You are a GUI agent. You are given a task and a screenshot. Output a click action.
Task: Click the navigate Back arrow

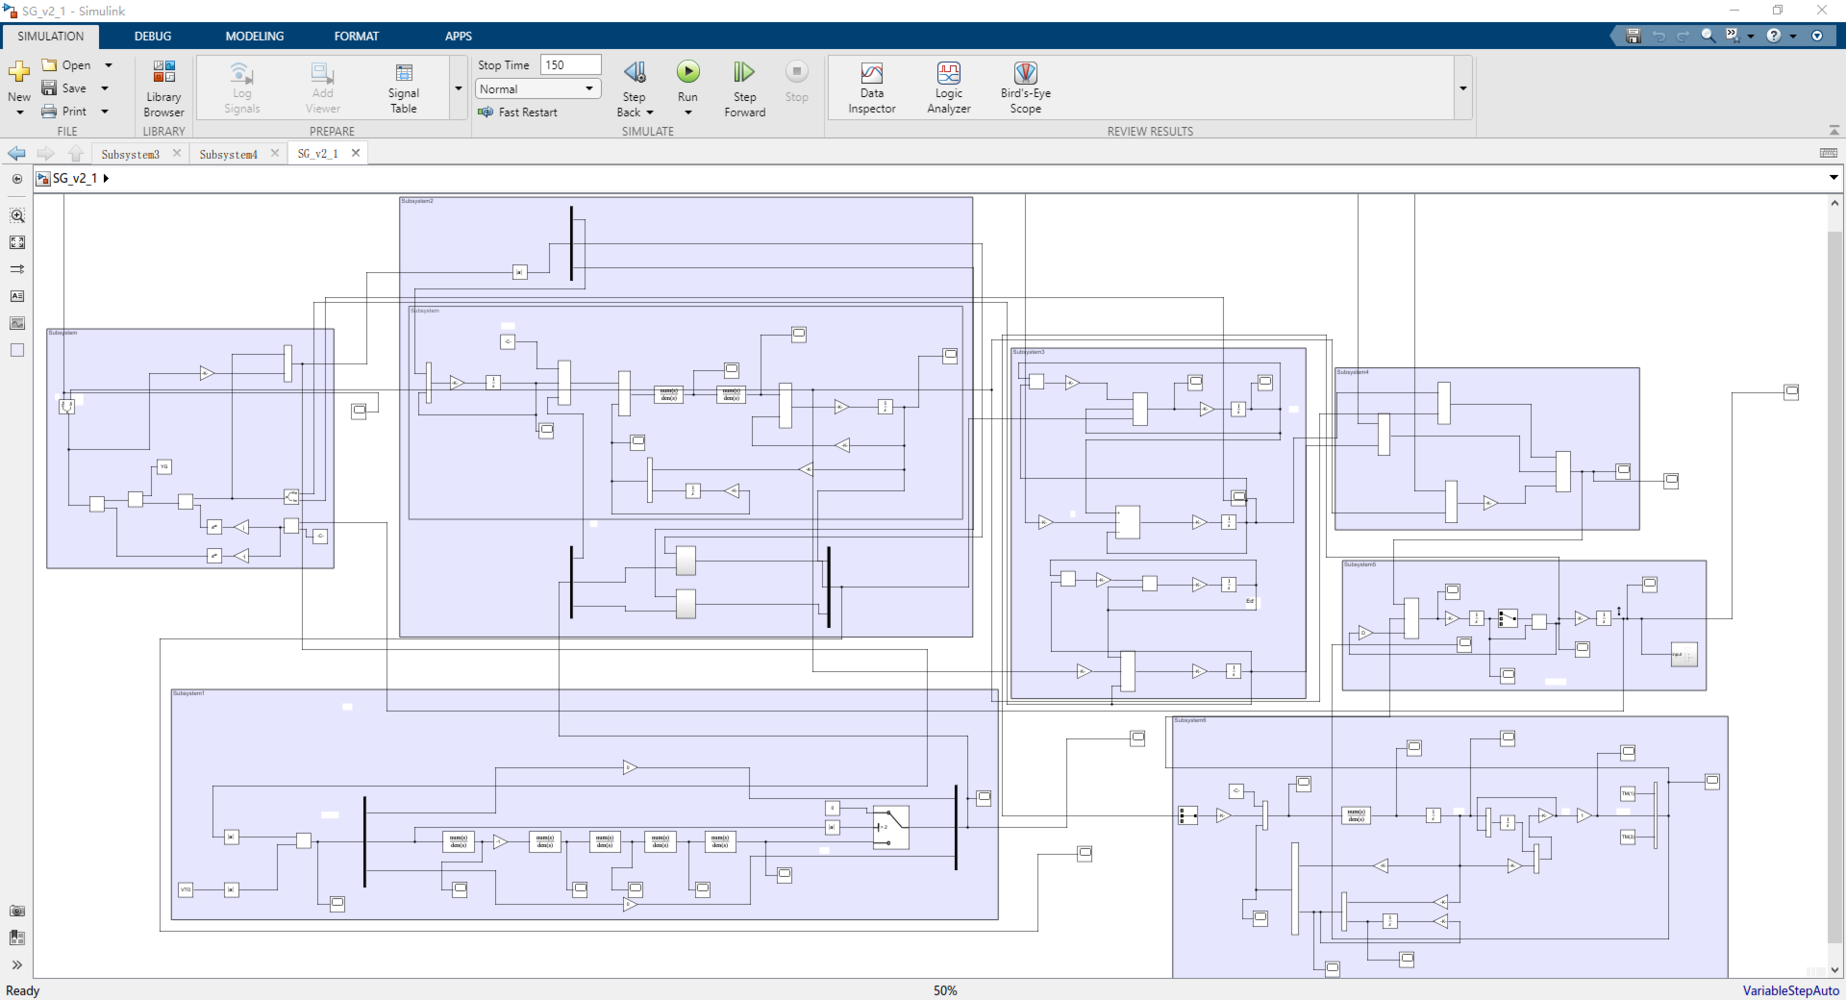(17, 153)
